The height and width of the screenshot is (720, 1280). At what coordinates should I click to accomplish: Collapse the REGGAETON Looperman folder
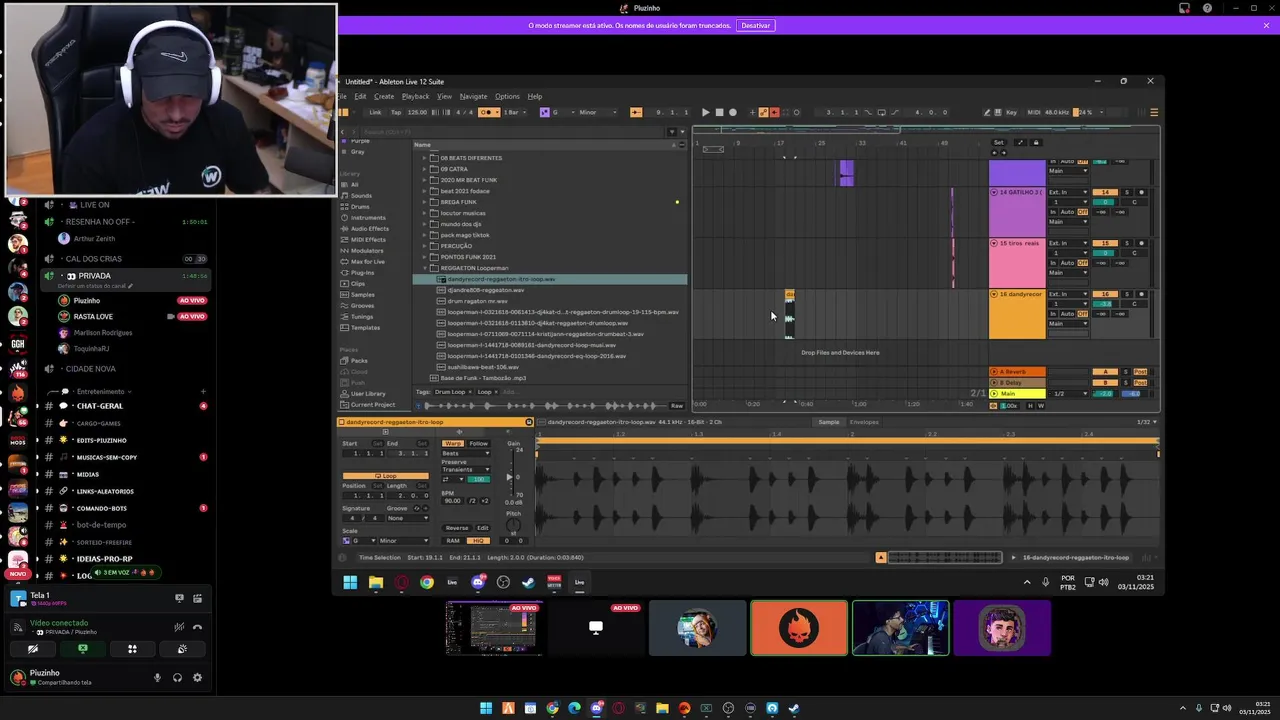[x=424, y=268]
